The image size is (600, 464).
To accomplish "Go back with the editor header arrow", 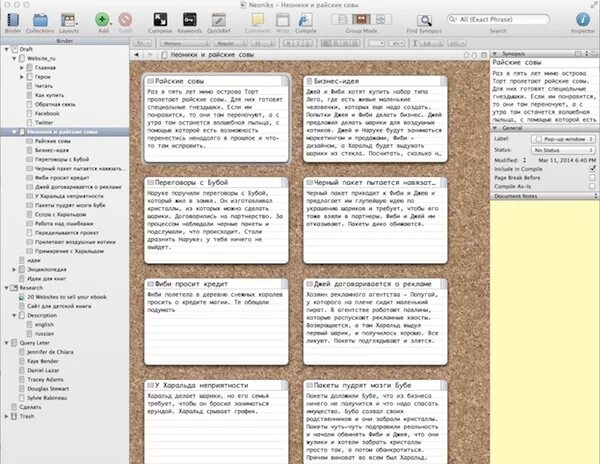I will [x=136, y=55].
